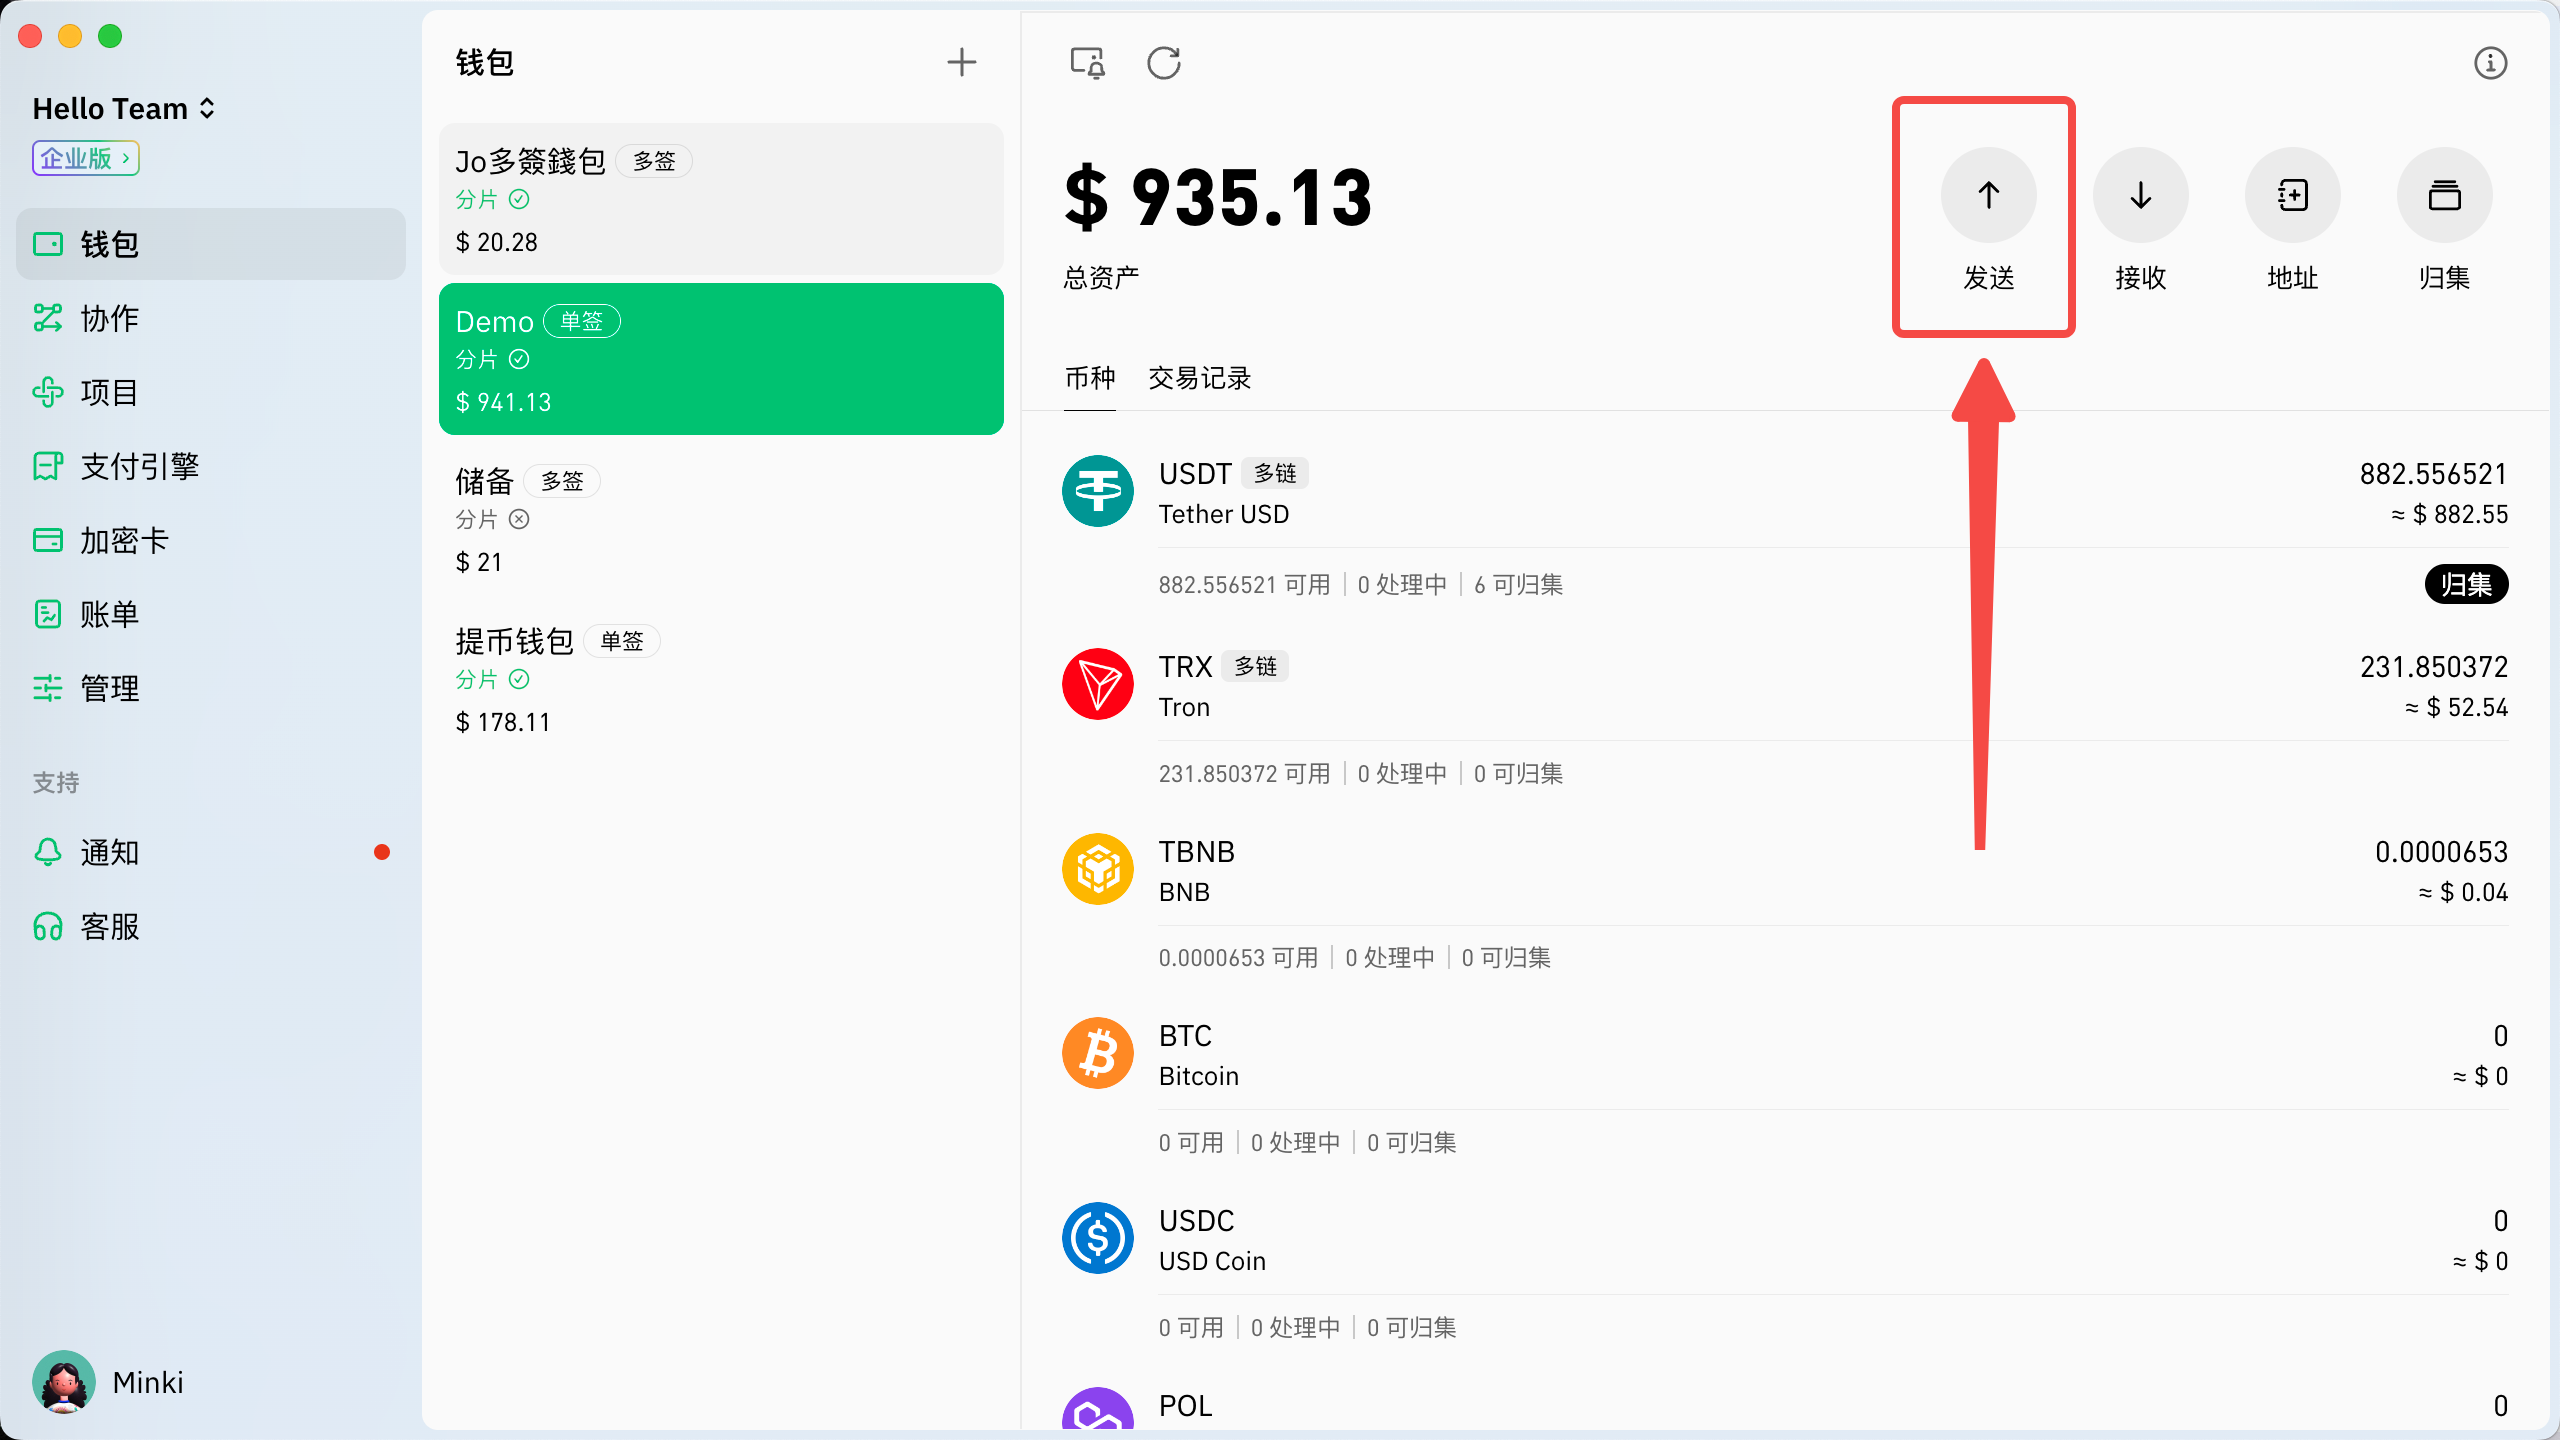Click the USDT Tether coin icon
This screenshot has width=2560, height=1440.
click(1097, 491)
